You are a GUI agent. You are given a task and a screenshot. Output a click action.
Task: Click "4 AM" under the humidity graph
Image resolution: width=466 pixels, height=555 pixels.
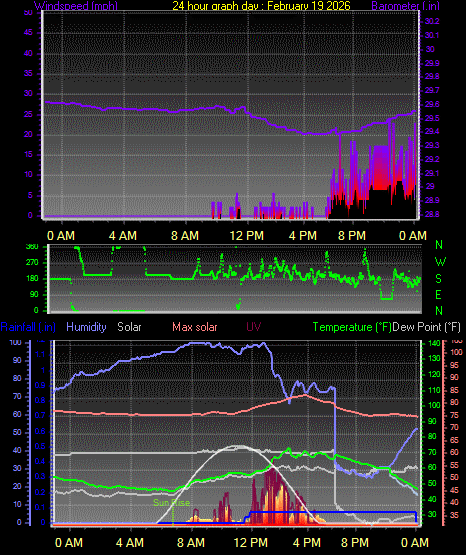coord(130,543)
